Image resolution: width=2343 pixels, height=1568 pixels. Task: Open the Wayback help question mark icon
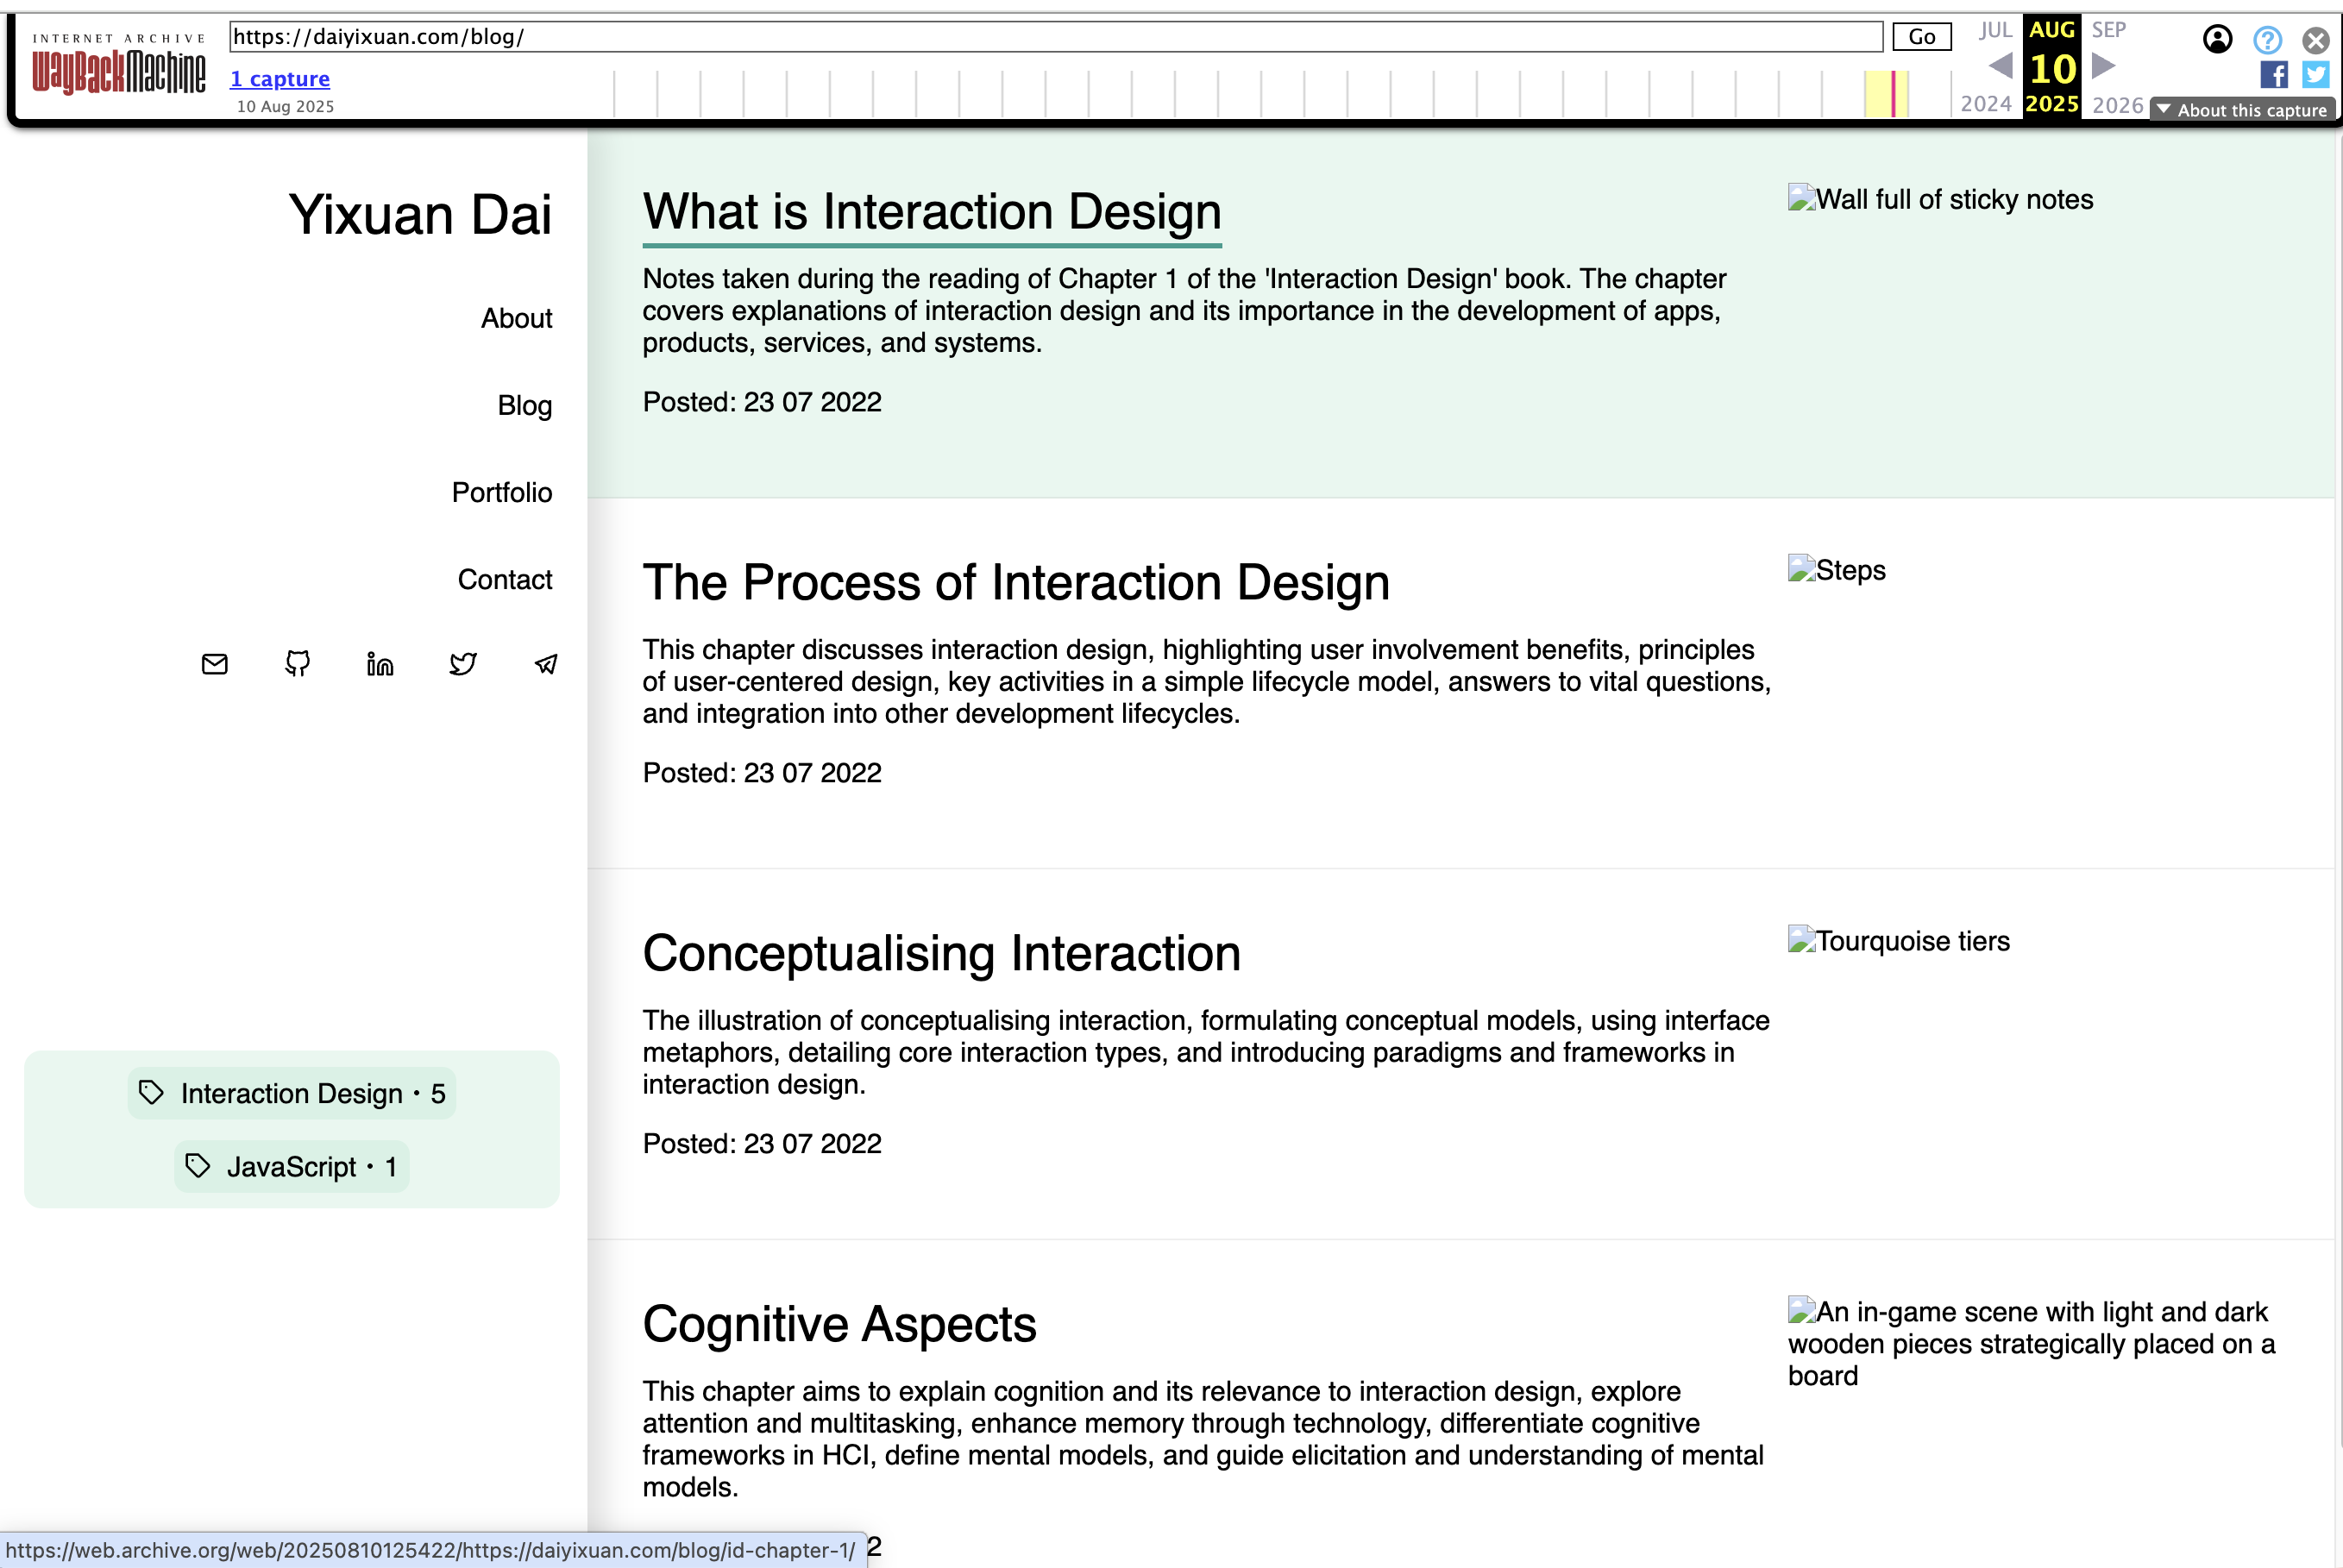pyautogui.click(x=2267, y=39)
